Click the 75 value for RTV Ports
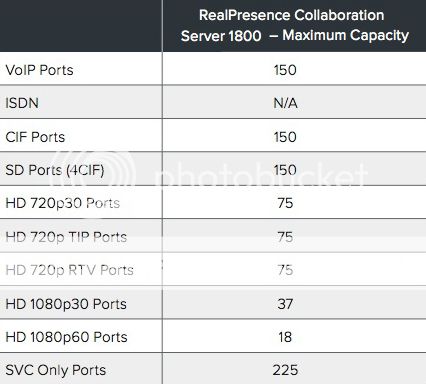This screenshot has width=426, height=384. coord(285,270)
